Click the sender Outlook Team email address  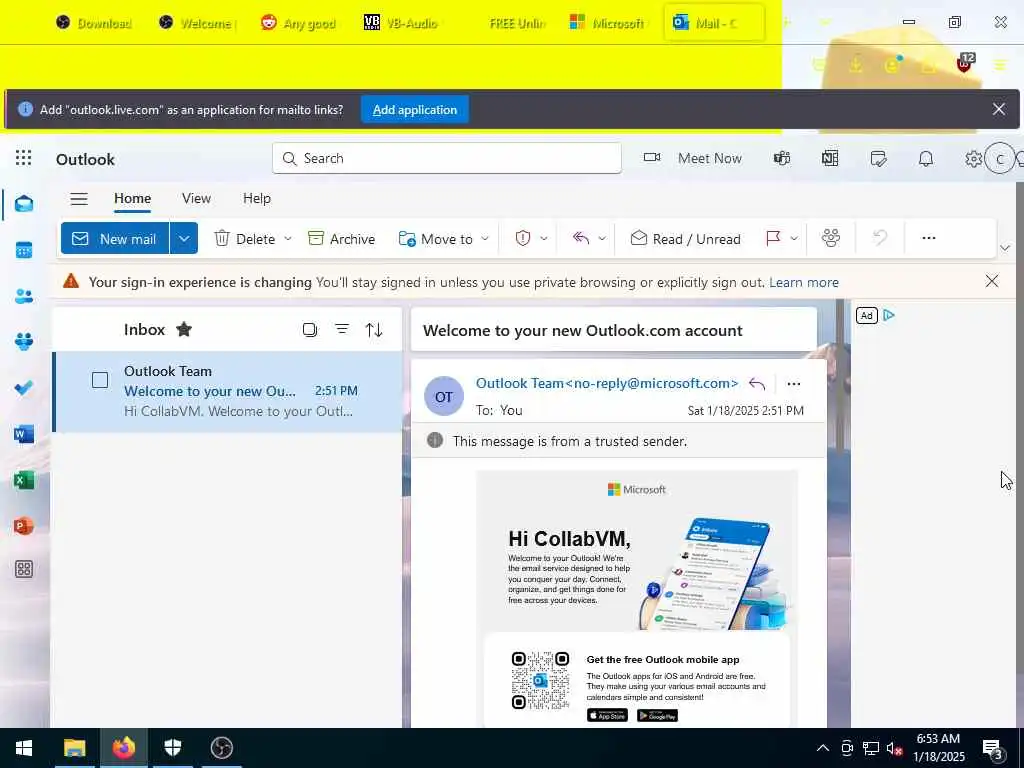(x=607, y=383)
